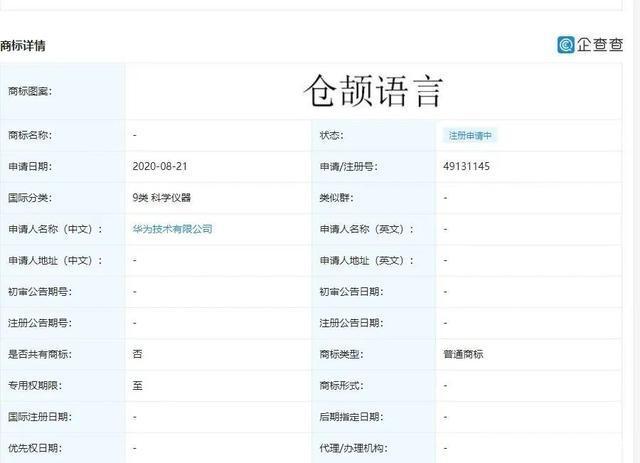Viewport: 640px width, 463px height.
Task: Open the 华为技术有限公司 applicant link
Action: 172,229
